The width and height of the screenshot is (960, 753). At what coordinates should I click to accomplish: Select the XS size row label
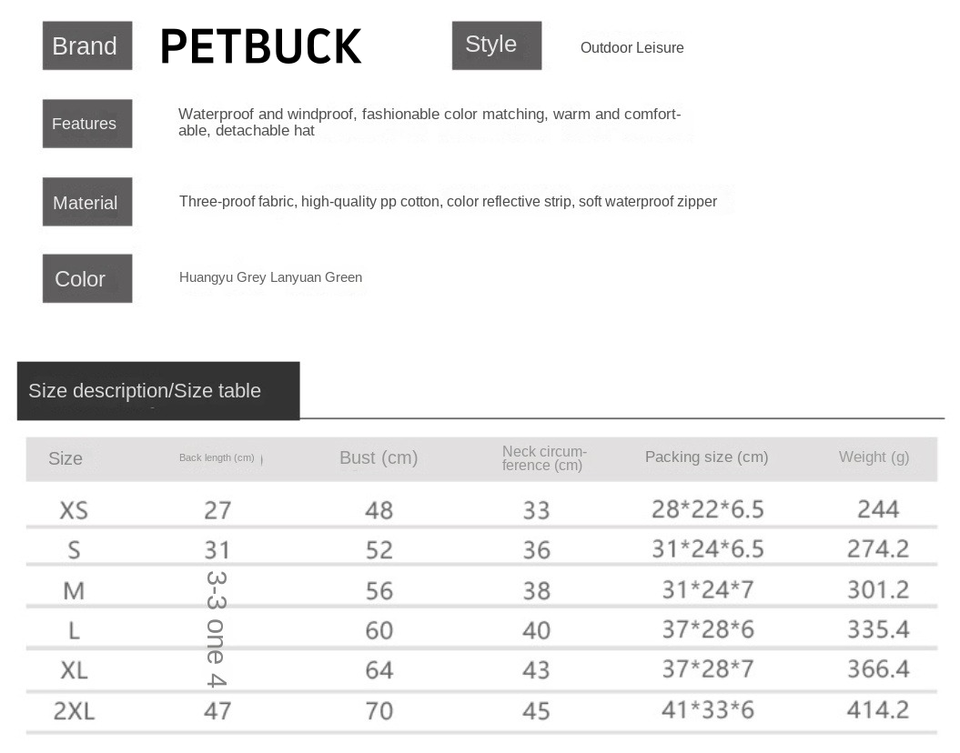click(x=74, y=510)
